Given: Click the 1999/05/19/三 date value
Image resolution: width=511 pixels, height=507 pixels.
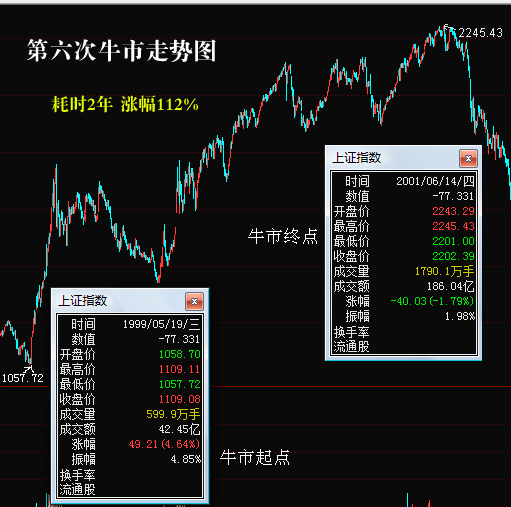Looking at the screenshot, I should pos(161,324).
